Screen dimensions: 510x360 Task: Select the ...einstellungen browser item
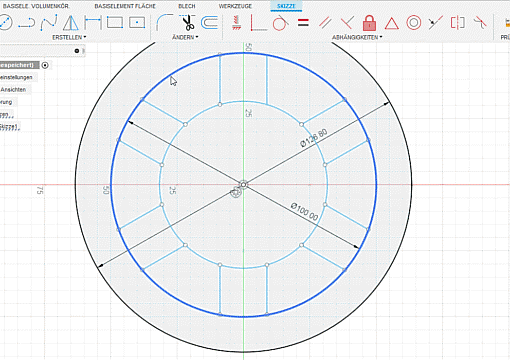point(16,77)
